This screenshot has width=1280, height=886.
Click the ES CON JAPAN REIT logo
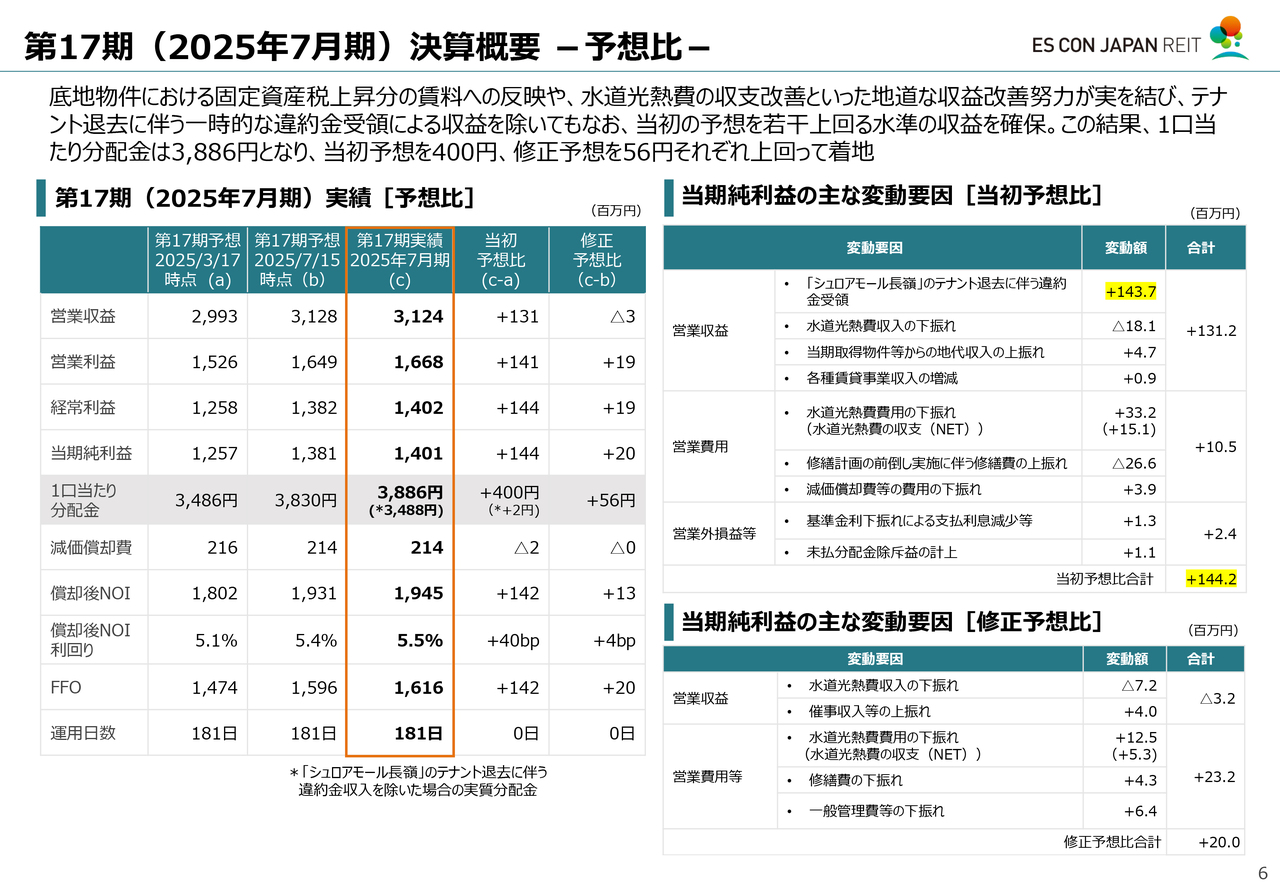[x=1140, y=38]
